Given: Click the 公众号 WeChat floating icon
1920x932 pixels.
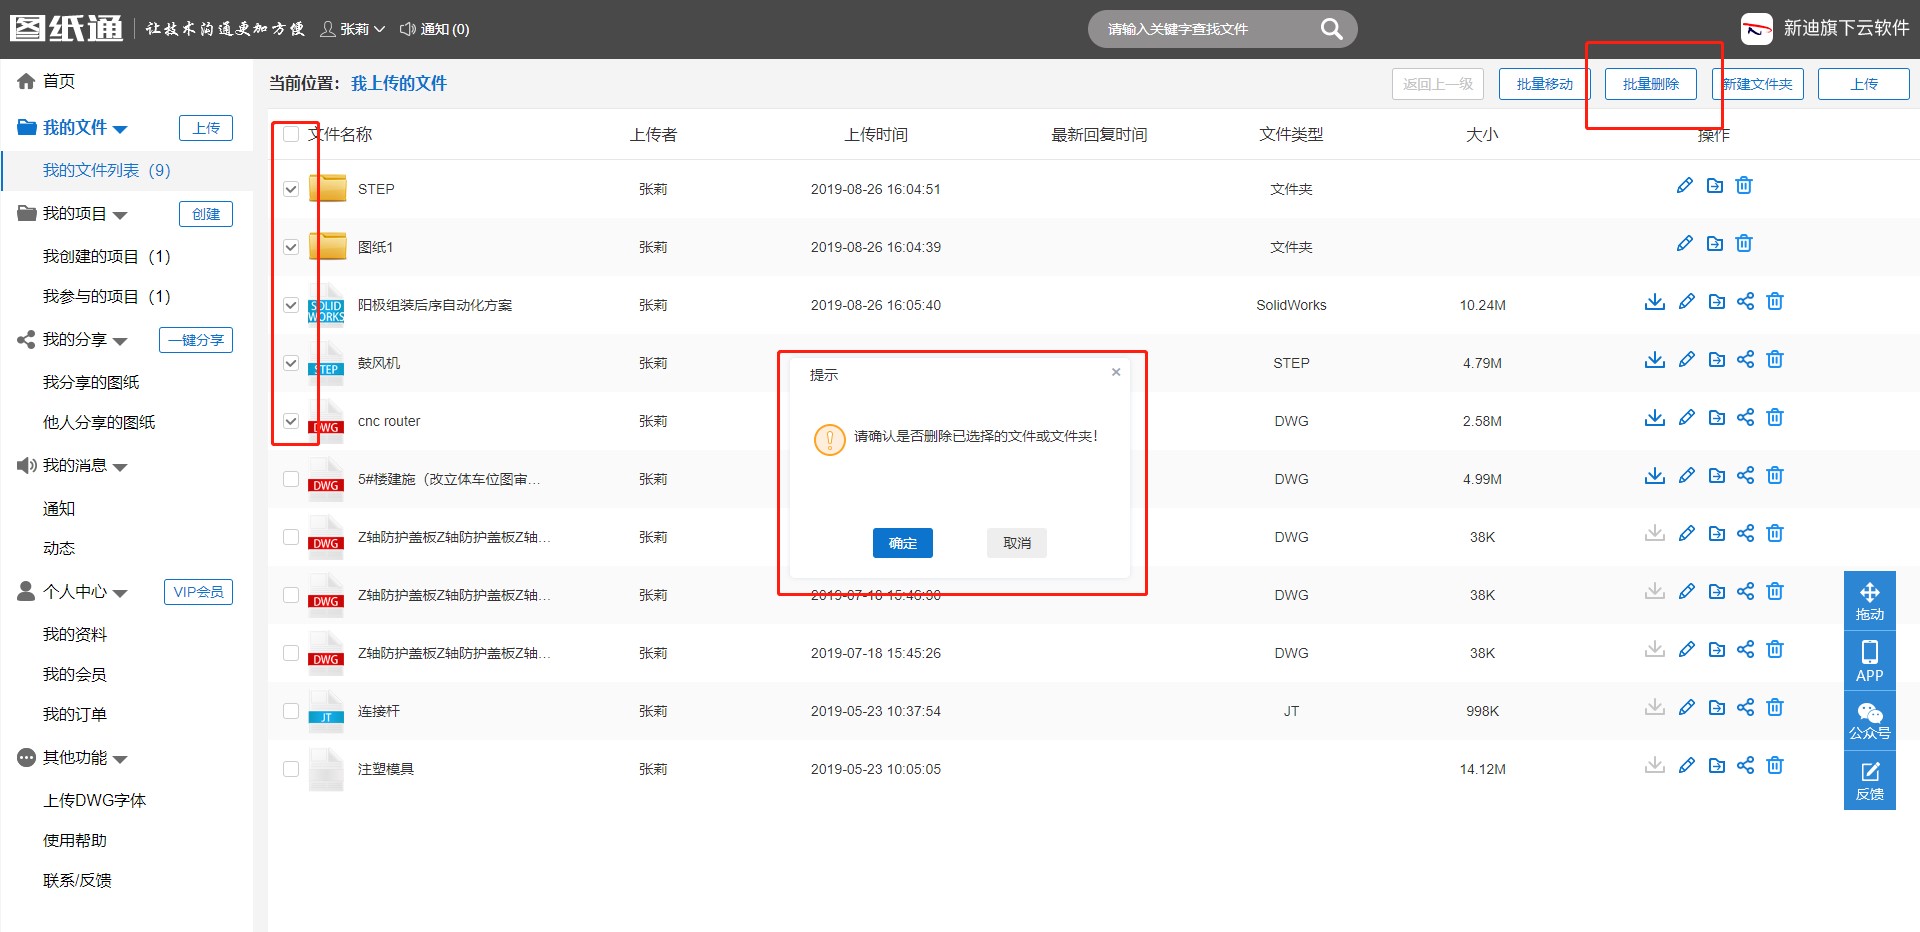Looking at the screenshot, I should click(x=1869, y=720).
